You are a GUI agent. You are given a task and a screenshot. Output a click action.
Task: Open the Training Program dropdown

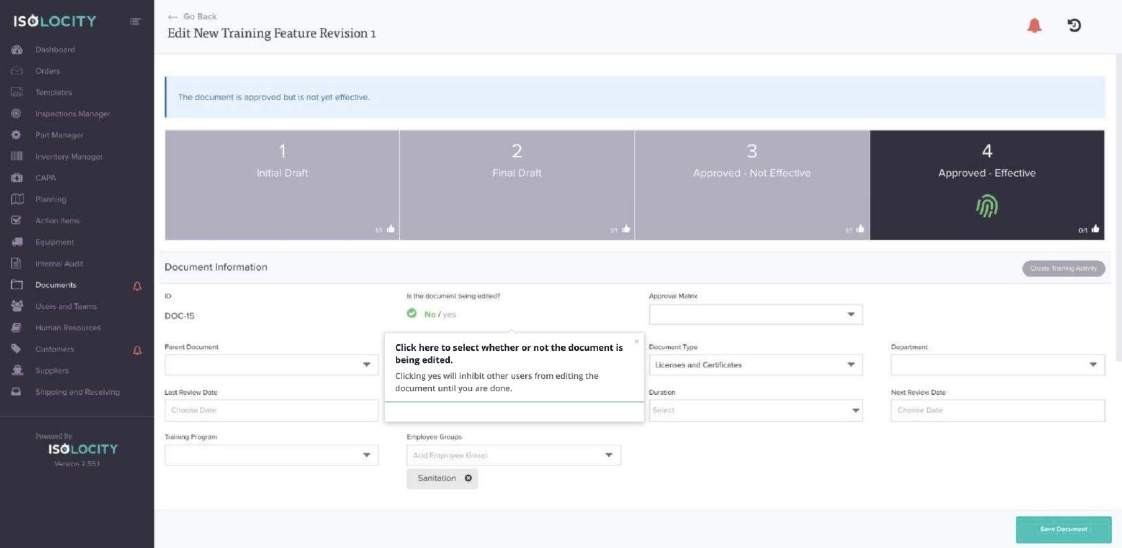pyautogui.click(x=271, y=455)
